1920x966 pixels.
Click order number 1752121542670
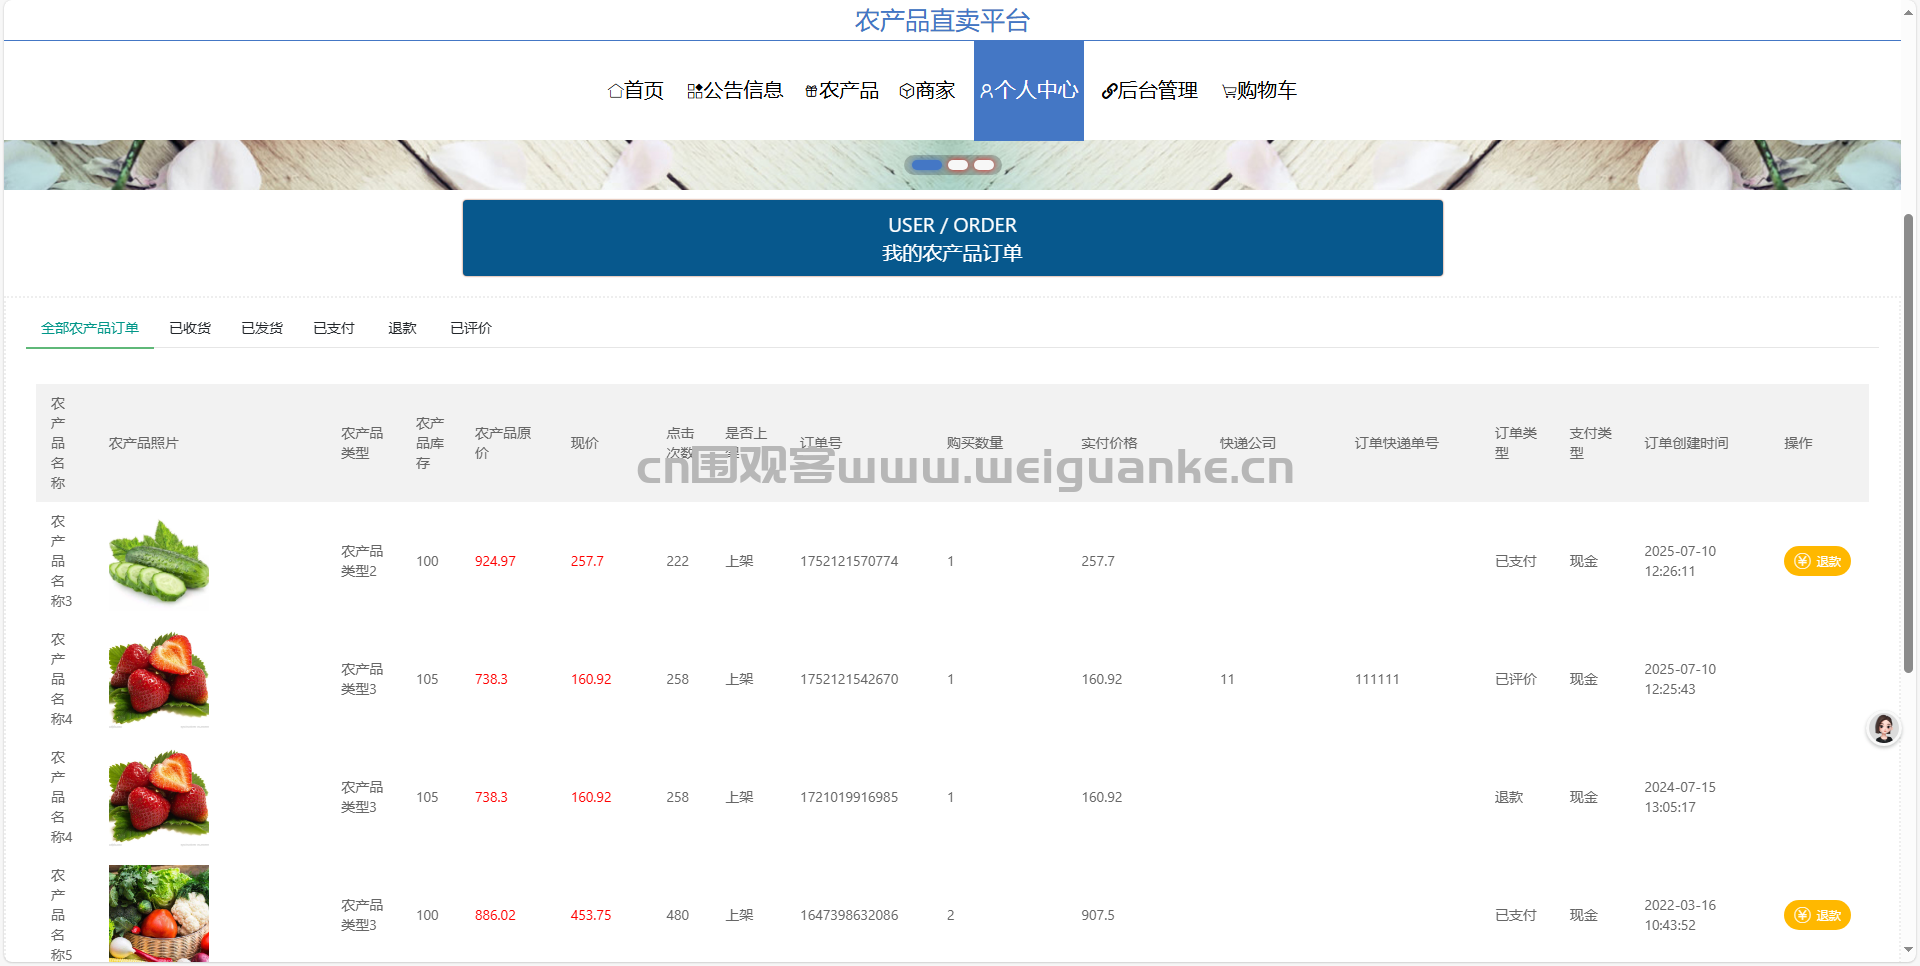(849, 679)
